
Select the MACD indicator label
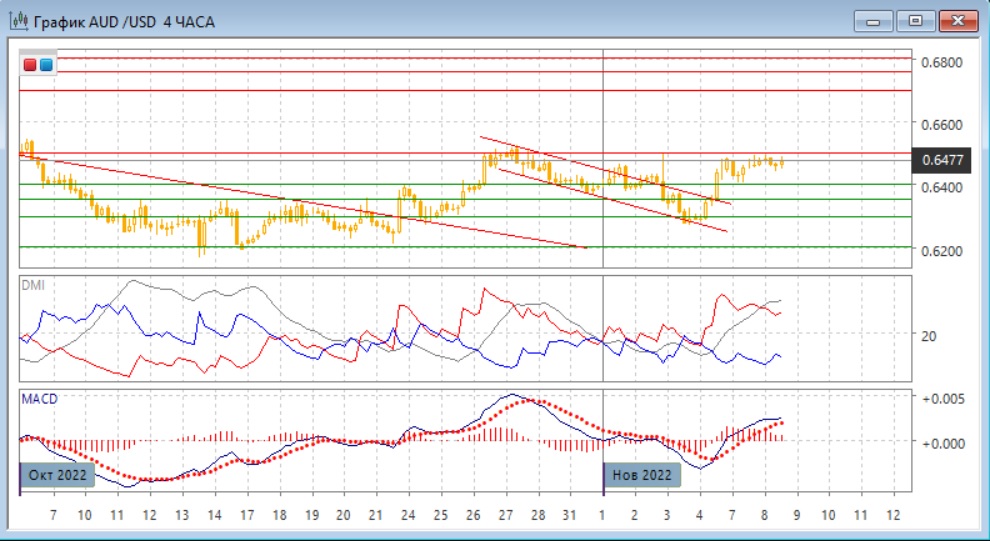coord(39,399)
